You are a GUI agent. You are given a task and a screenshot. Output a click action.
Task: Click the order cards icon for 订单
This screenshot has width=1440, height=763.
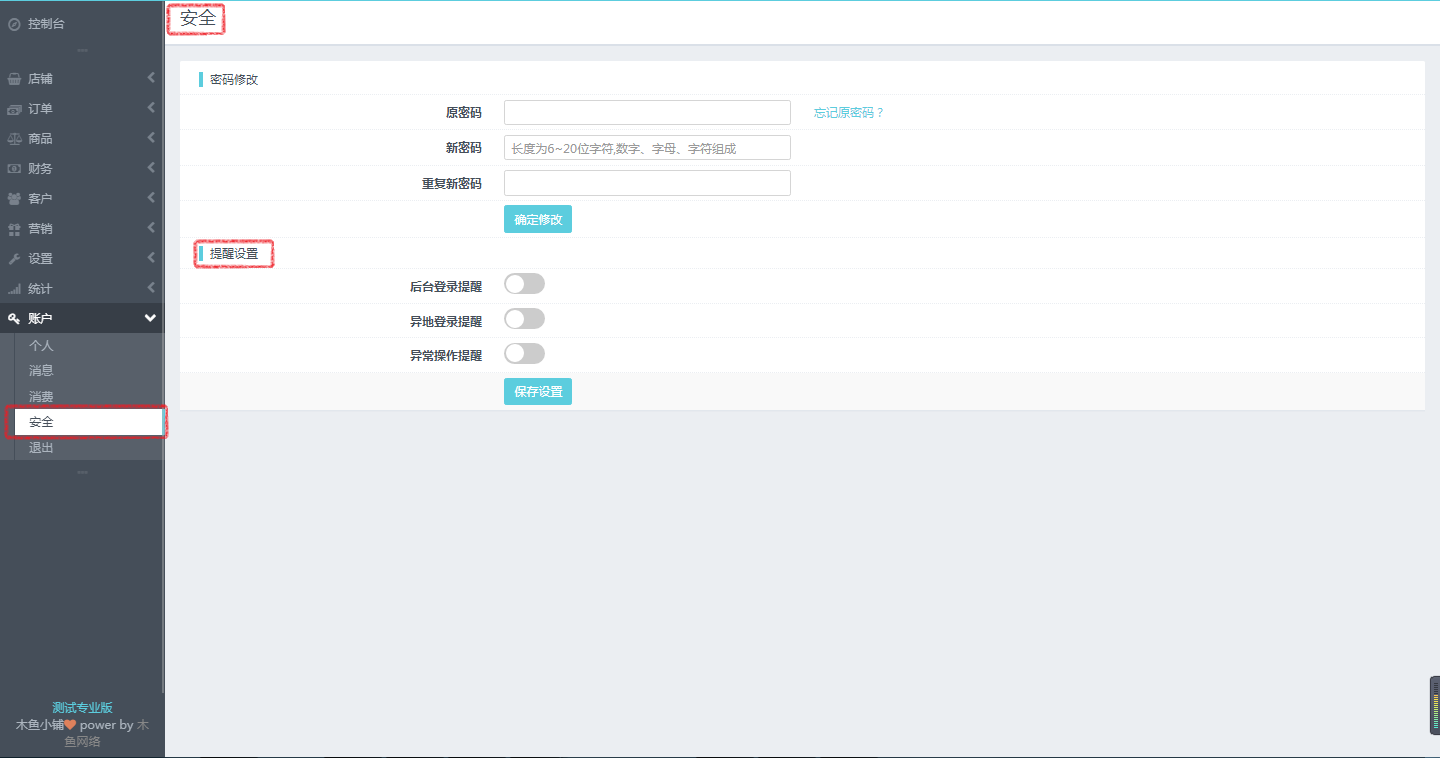click(x=14, y=109)
